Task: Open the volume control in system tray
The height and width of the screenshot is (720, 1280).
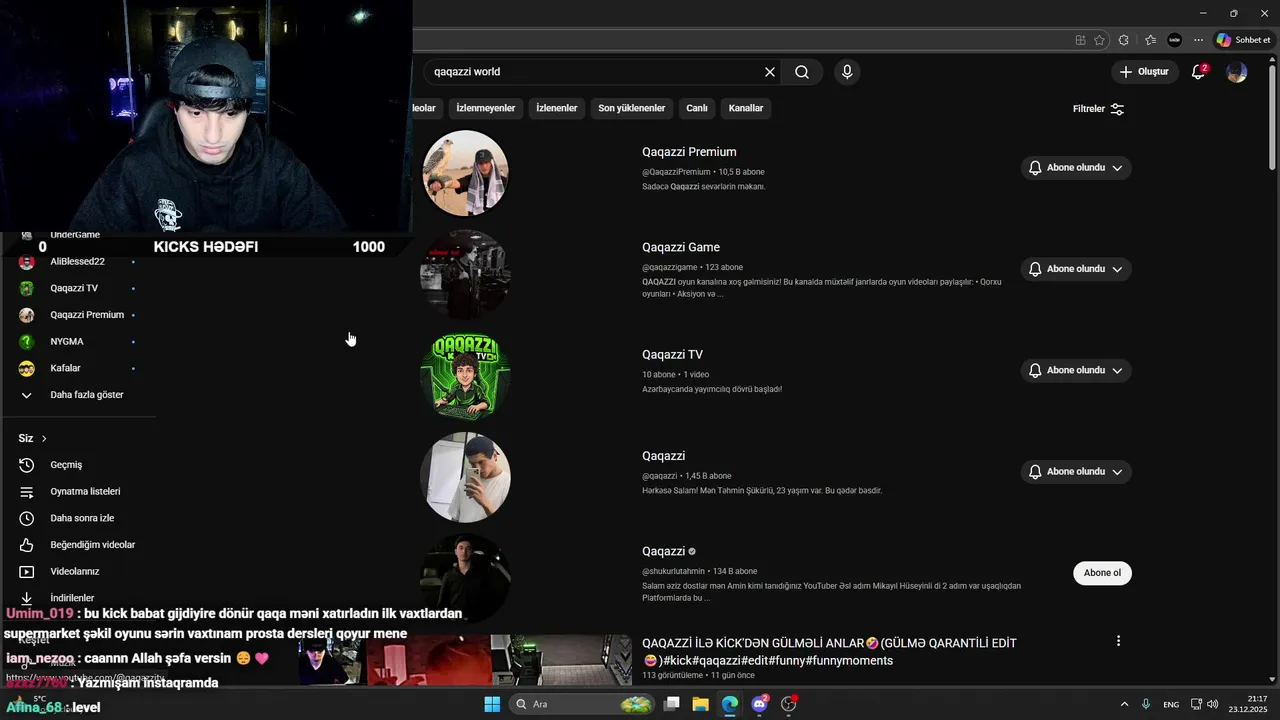Action: coord(1213,704)
